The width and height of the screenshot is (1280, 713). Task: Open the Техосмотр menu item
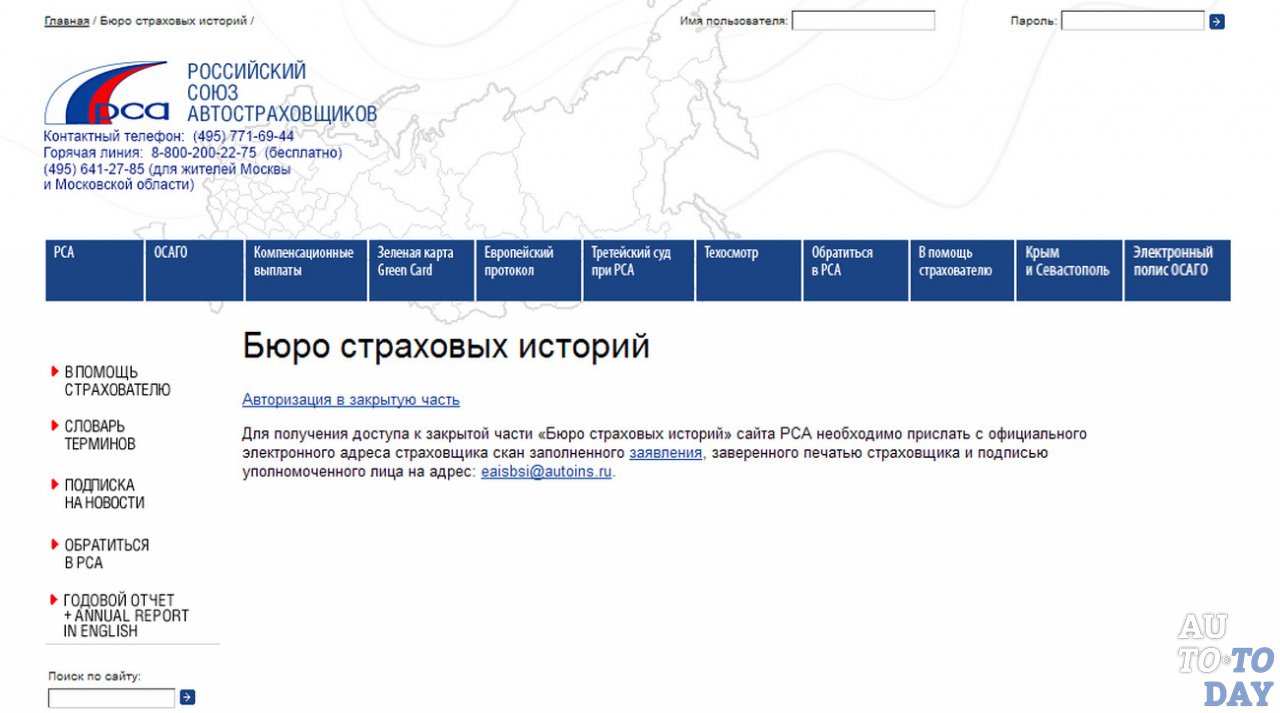click(749, 270)
